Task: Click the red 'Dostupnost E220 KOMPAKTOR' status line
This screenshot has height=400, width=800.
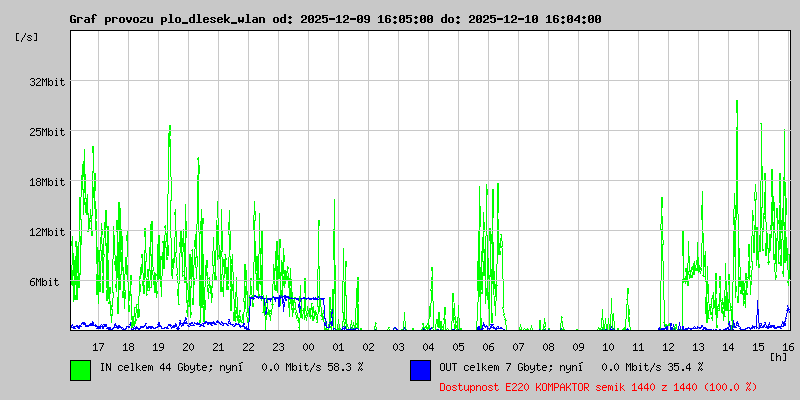Action: coord(598,387)
